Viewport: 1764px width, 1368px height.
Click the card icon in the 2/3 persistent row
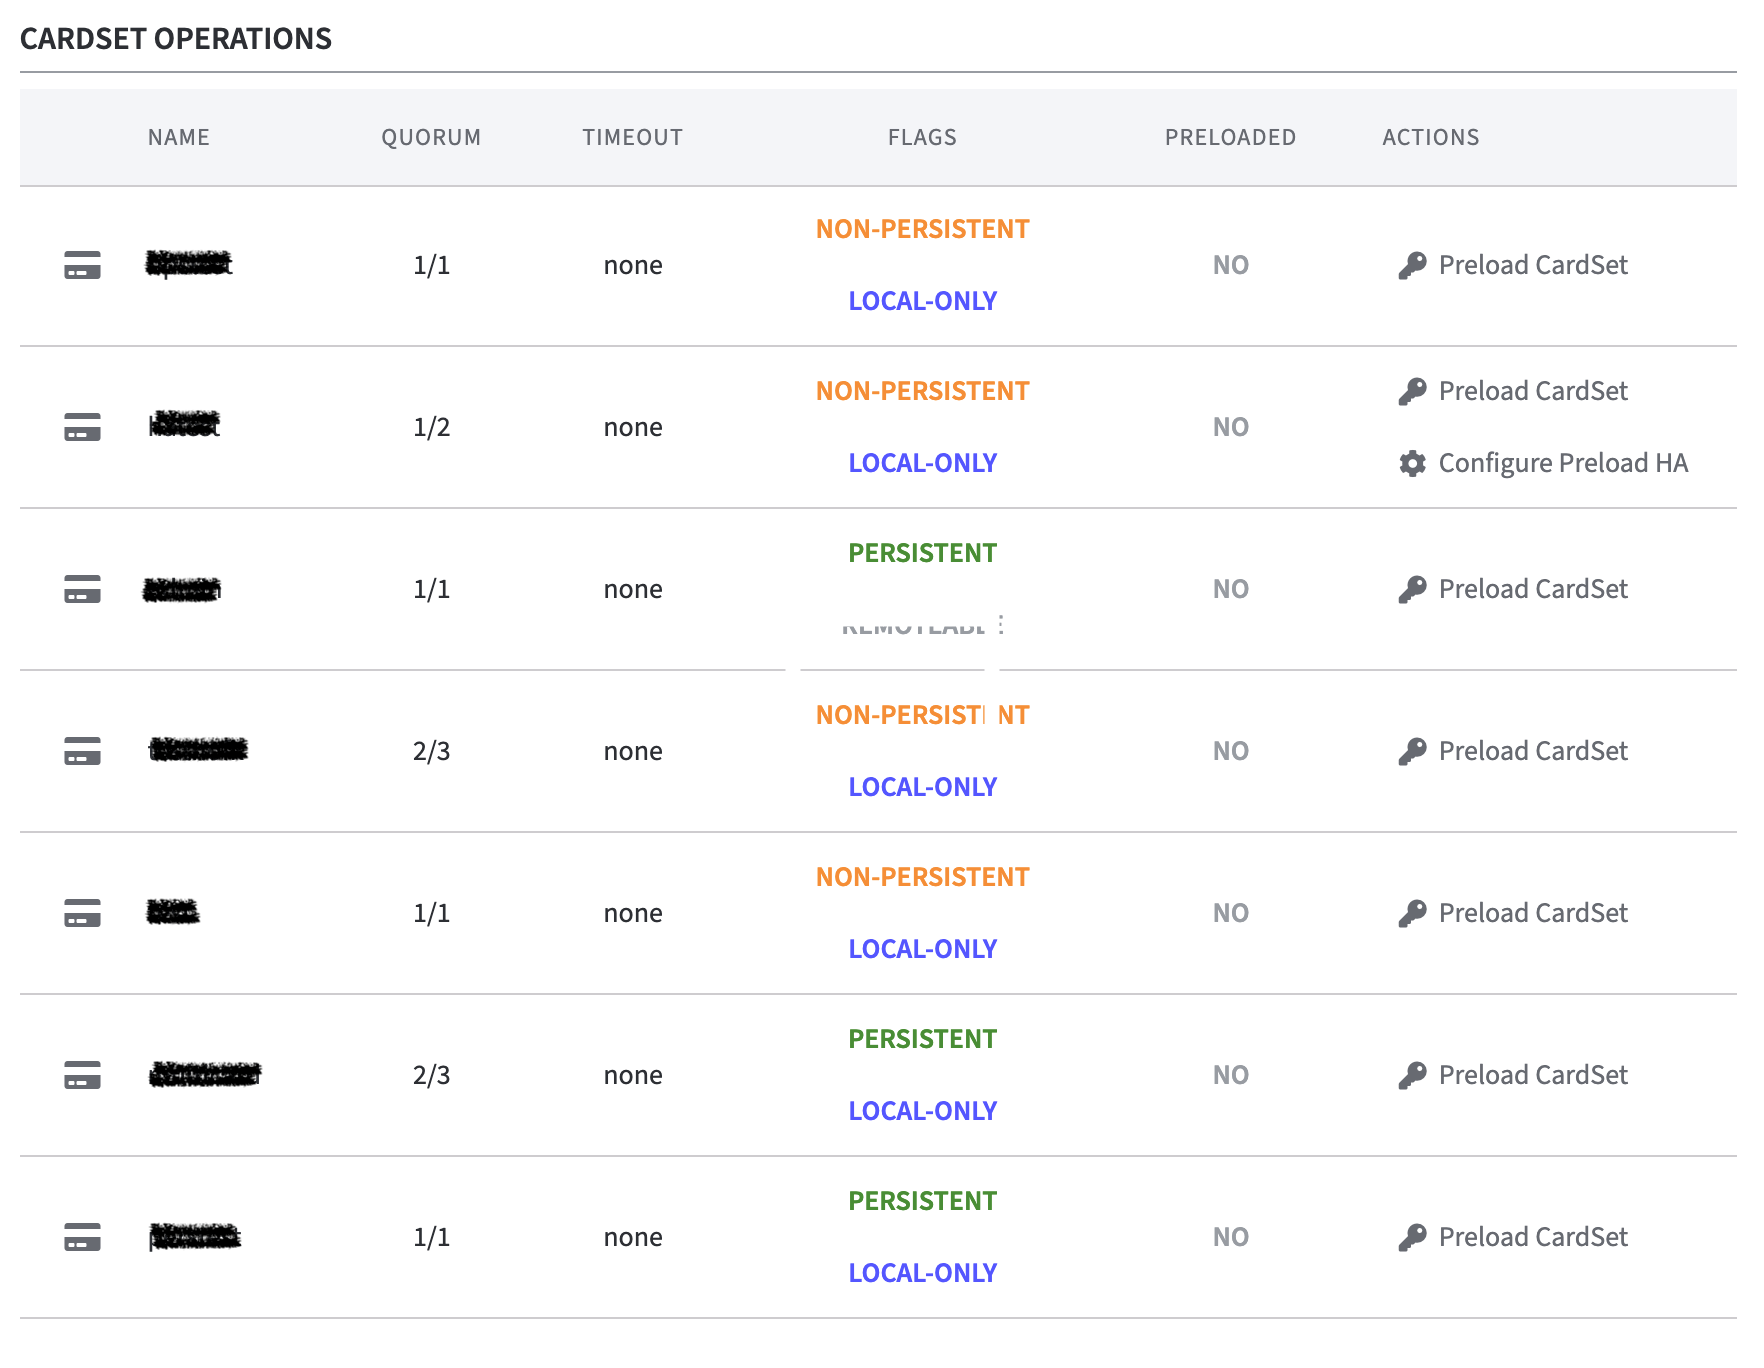[x=82, y=1075]
